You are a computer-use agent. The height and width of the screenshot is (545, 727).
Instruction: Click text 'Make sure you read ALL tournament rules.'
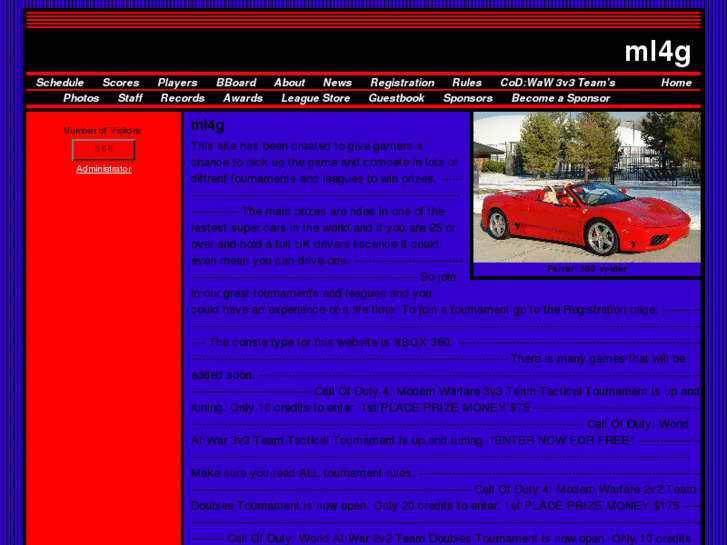[302, 473]
